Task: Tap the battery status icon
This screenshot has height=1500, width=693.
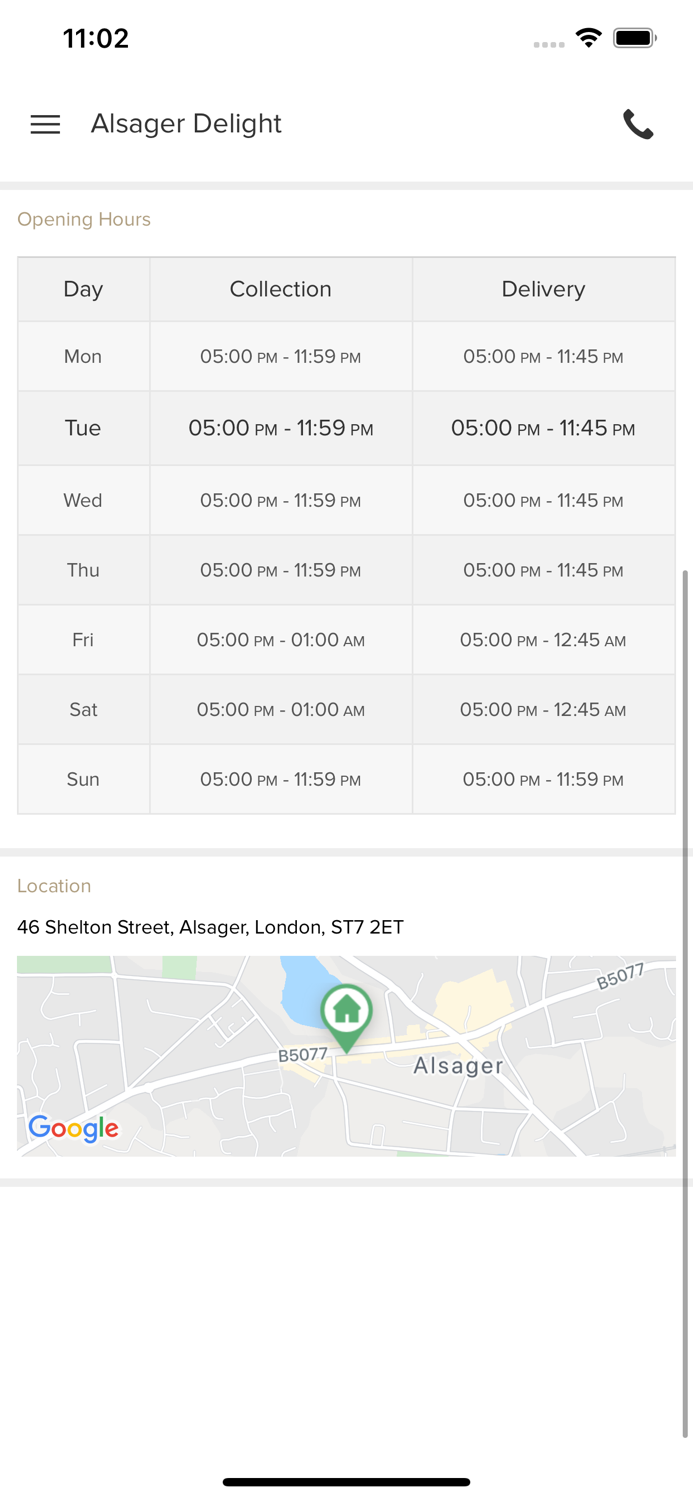Action: [x=634, y=38]
